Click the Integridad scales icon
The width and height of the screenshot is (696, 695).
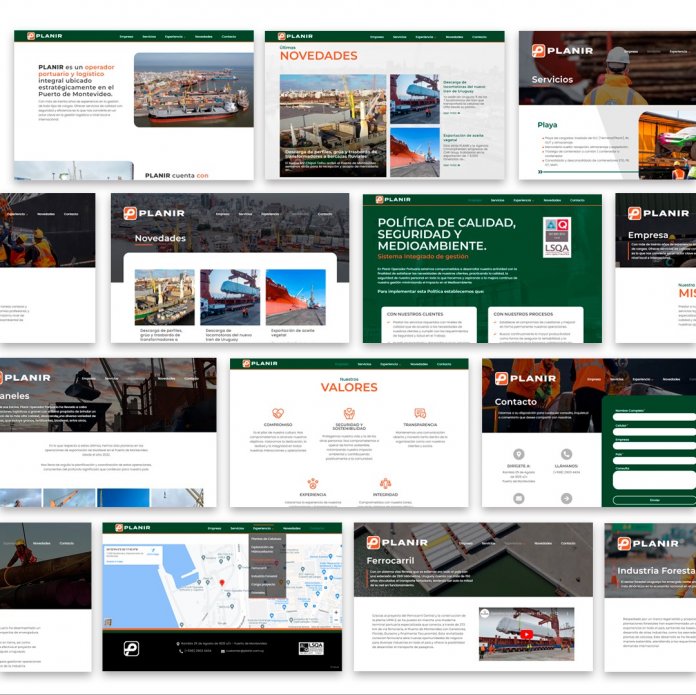tap(385, 483)
